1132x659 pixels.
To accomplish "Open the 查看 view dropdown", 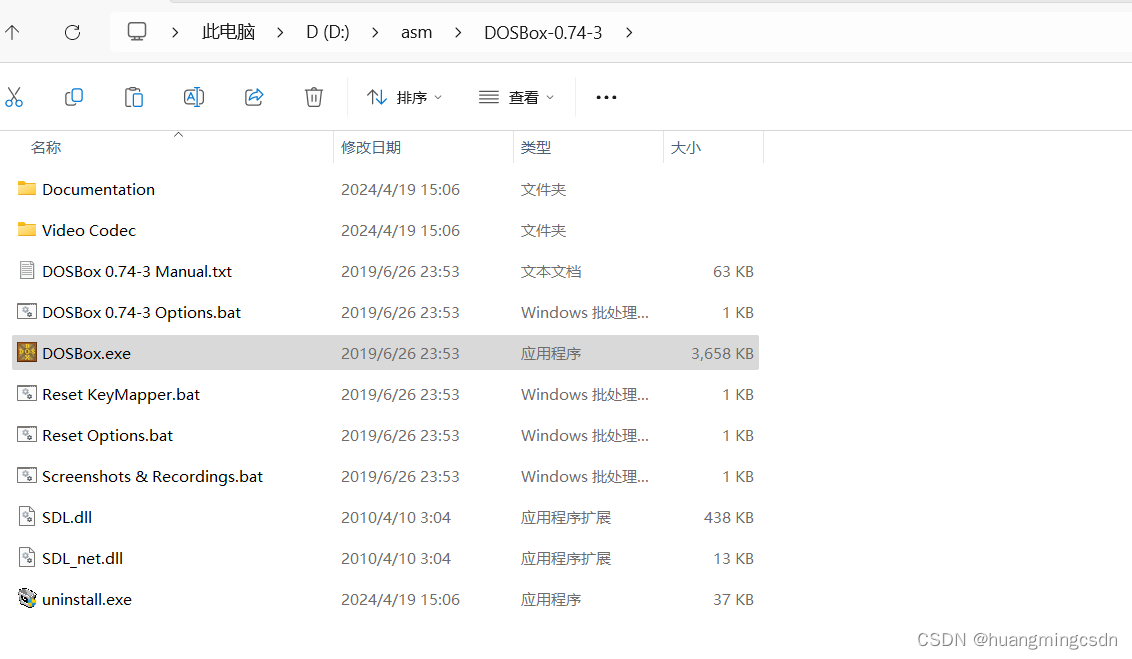I will click(516, 97).
